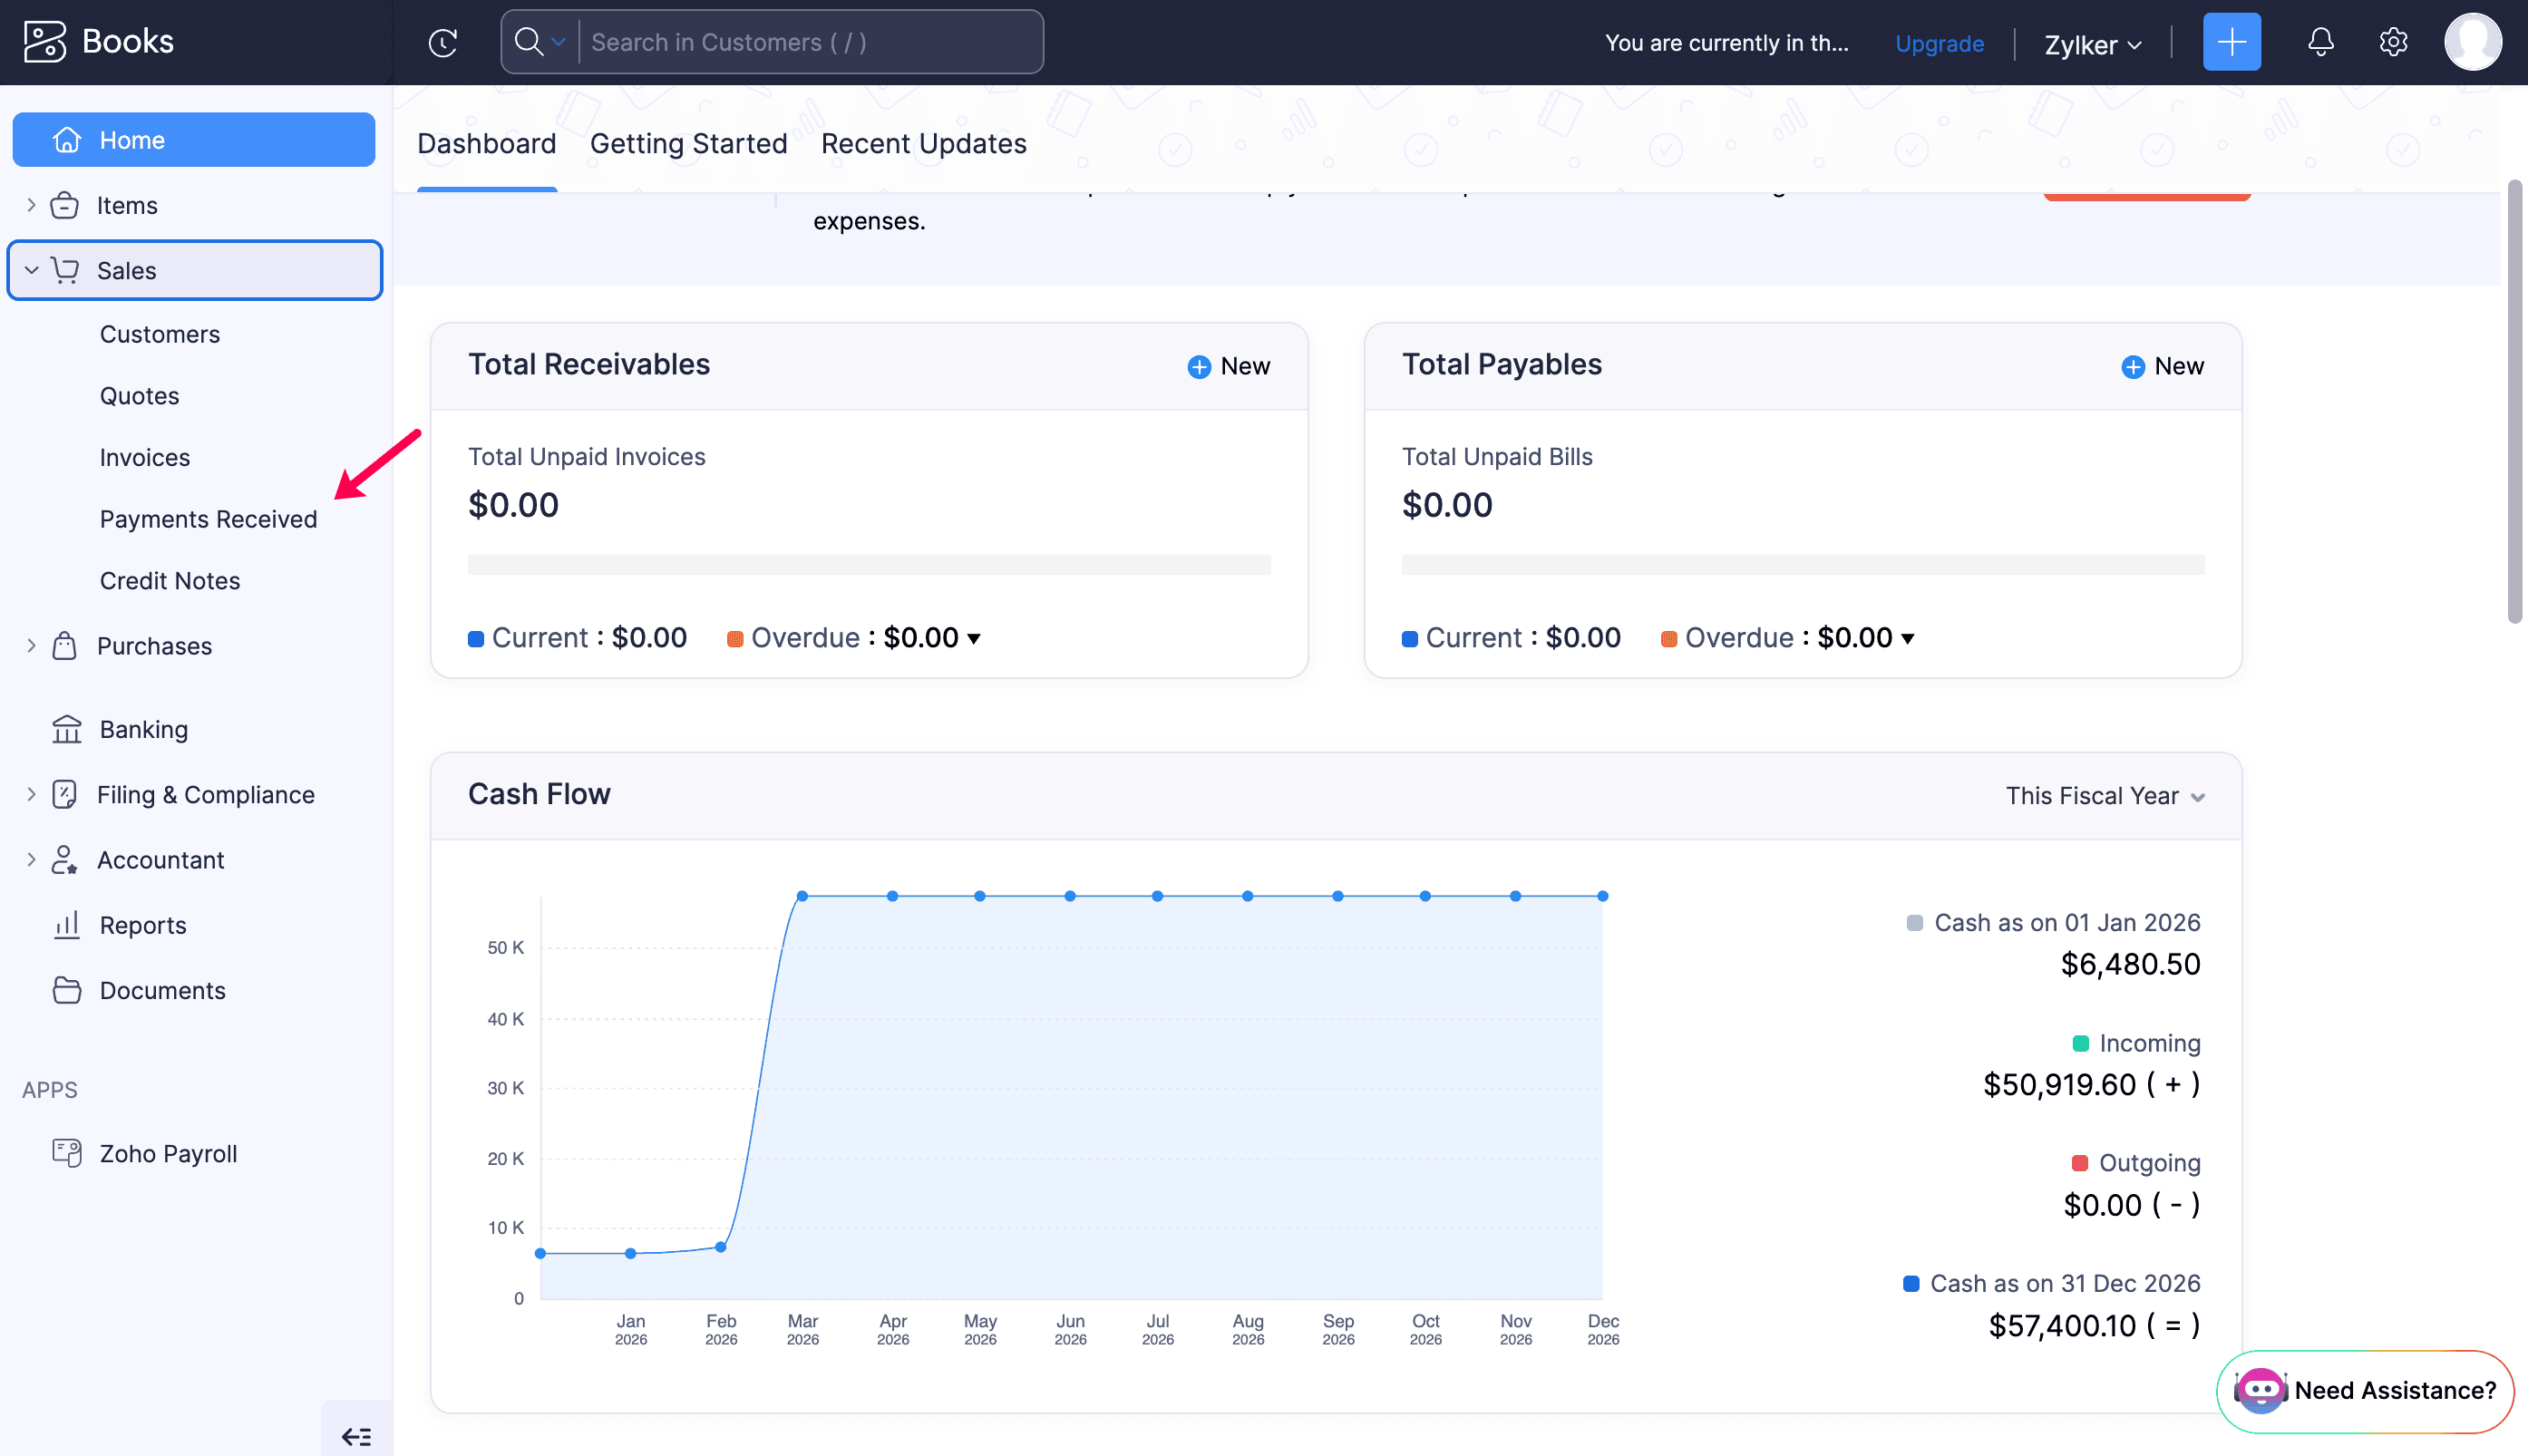Click the Upgrade link
Image resolution: width=2528 pixels, height=1456 pixels.
tap(1939, 43)
